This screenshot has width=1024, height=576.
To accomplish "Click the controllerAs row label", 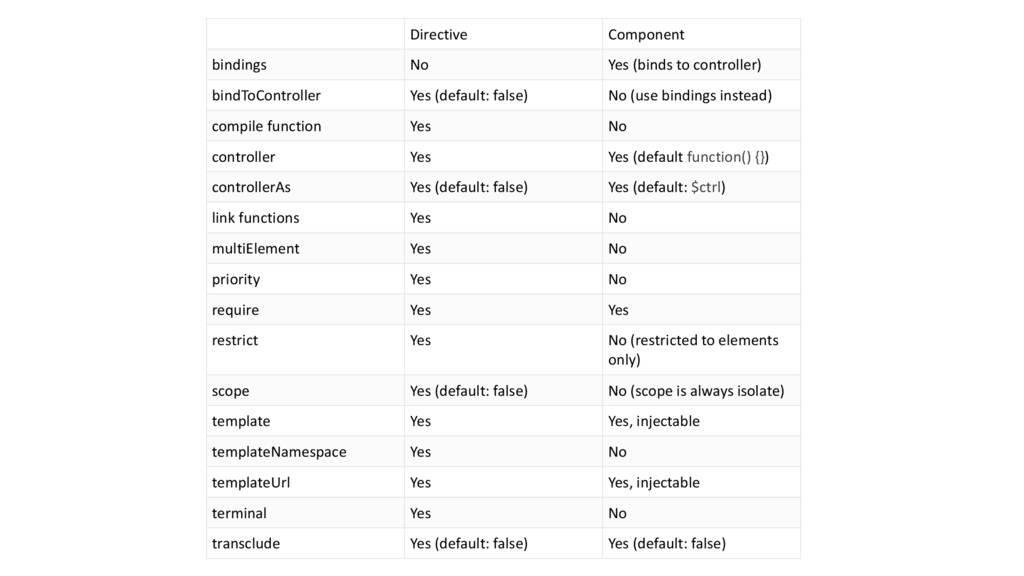I will click(251, 187).
